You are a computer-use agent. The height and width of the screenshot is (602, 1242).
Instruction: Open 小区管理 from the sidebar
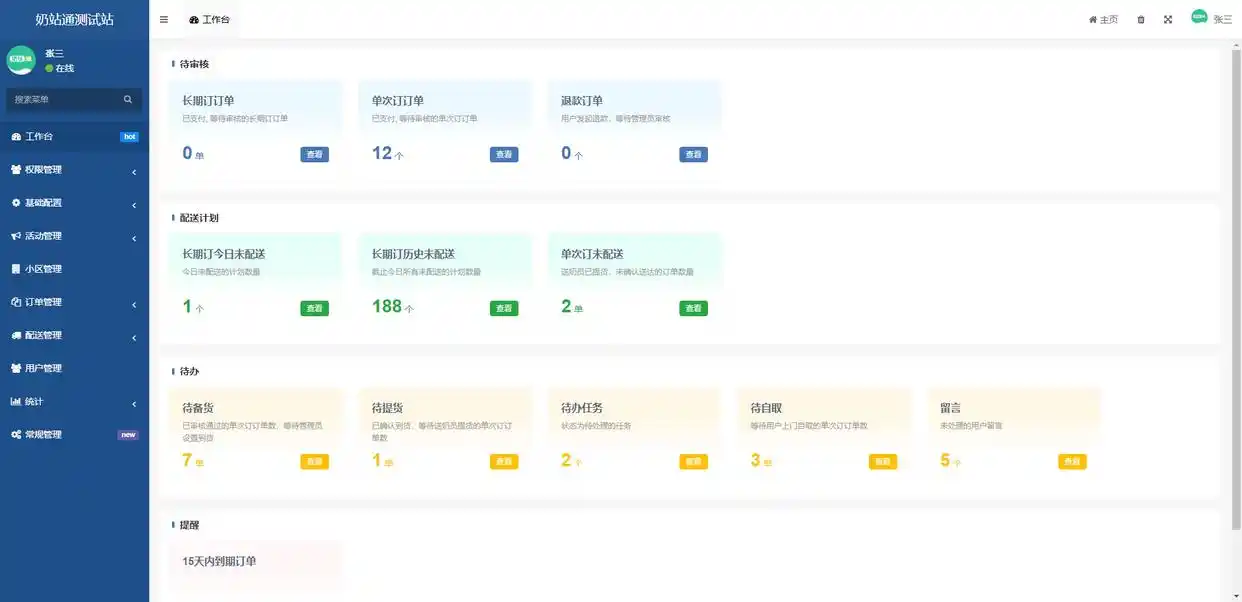pyautogui.click(x=43, y=269)
